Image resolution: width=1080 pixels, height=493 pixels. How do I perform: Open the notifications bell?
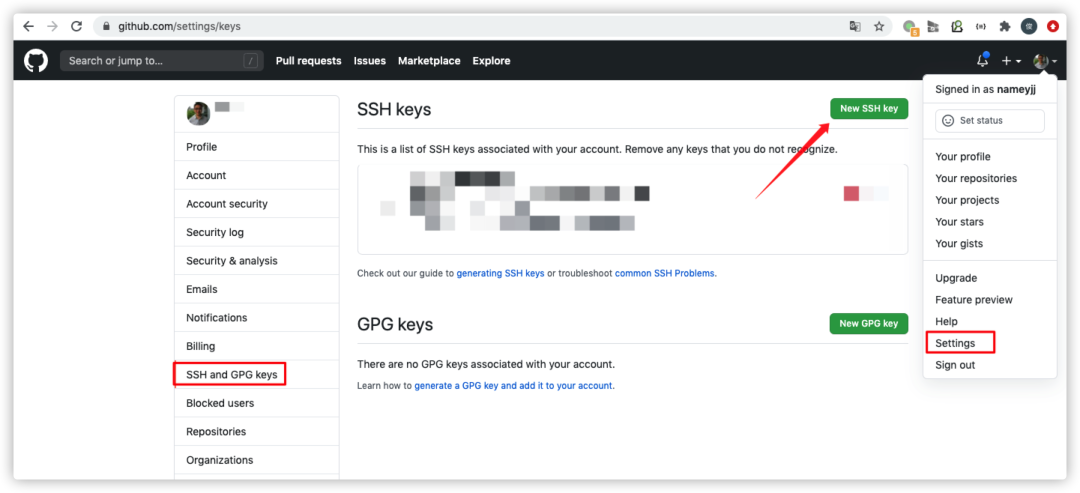(983, 61)
